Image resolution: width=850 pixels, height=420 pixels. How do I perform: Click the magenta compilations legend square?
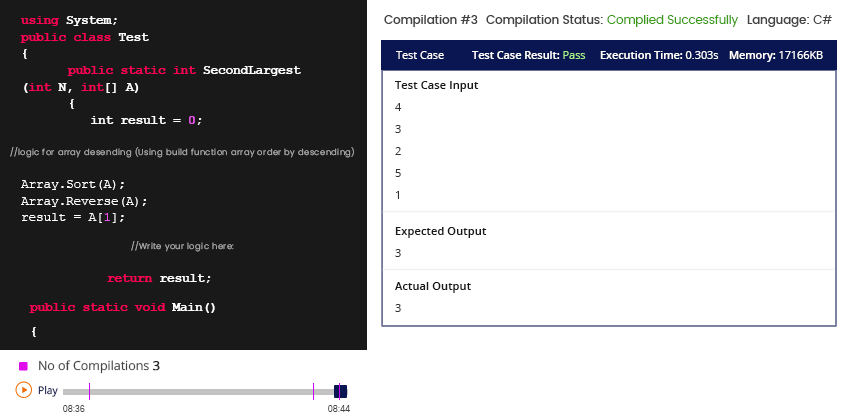[23, 366]
